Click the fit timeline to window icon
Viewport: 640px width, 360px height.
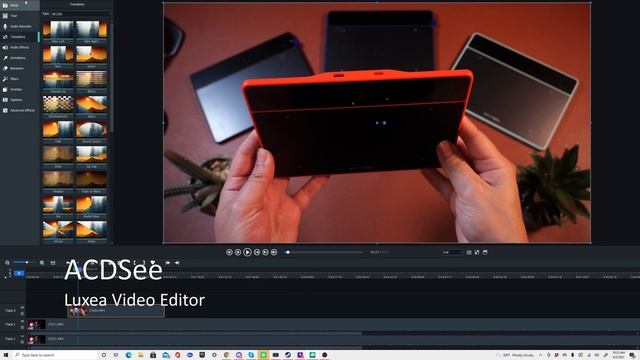pos(53,263)
